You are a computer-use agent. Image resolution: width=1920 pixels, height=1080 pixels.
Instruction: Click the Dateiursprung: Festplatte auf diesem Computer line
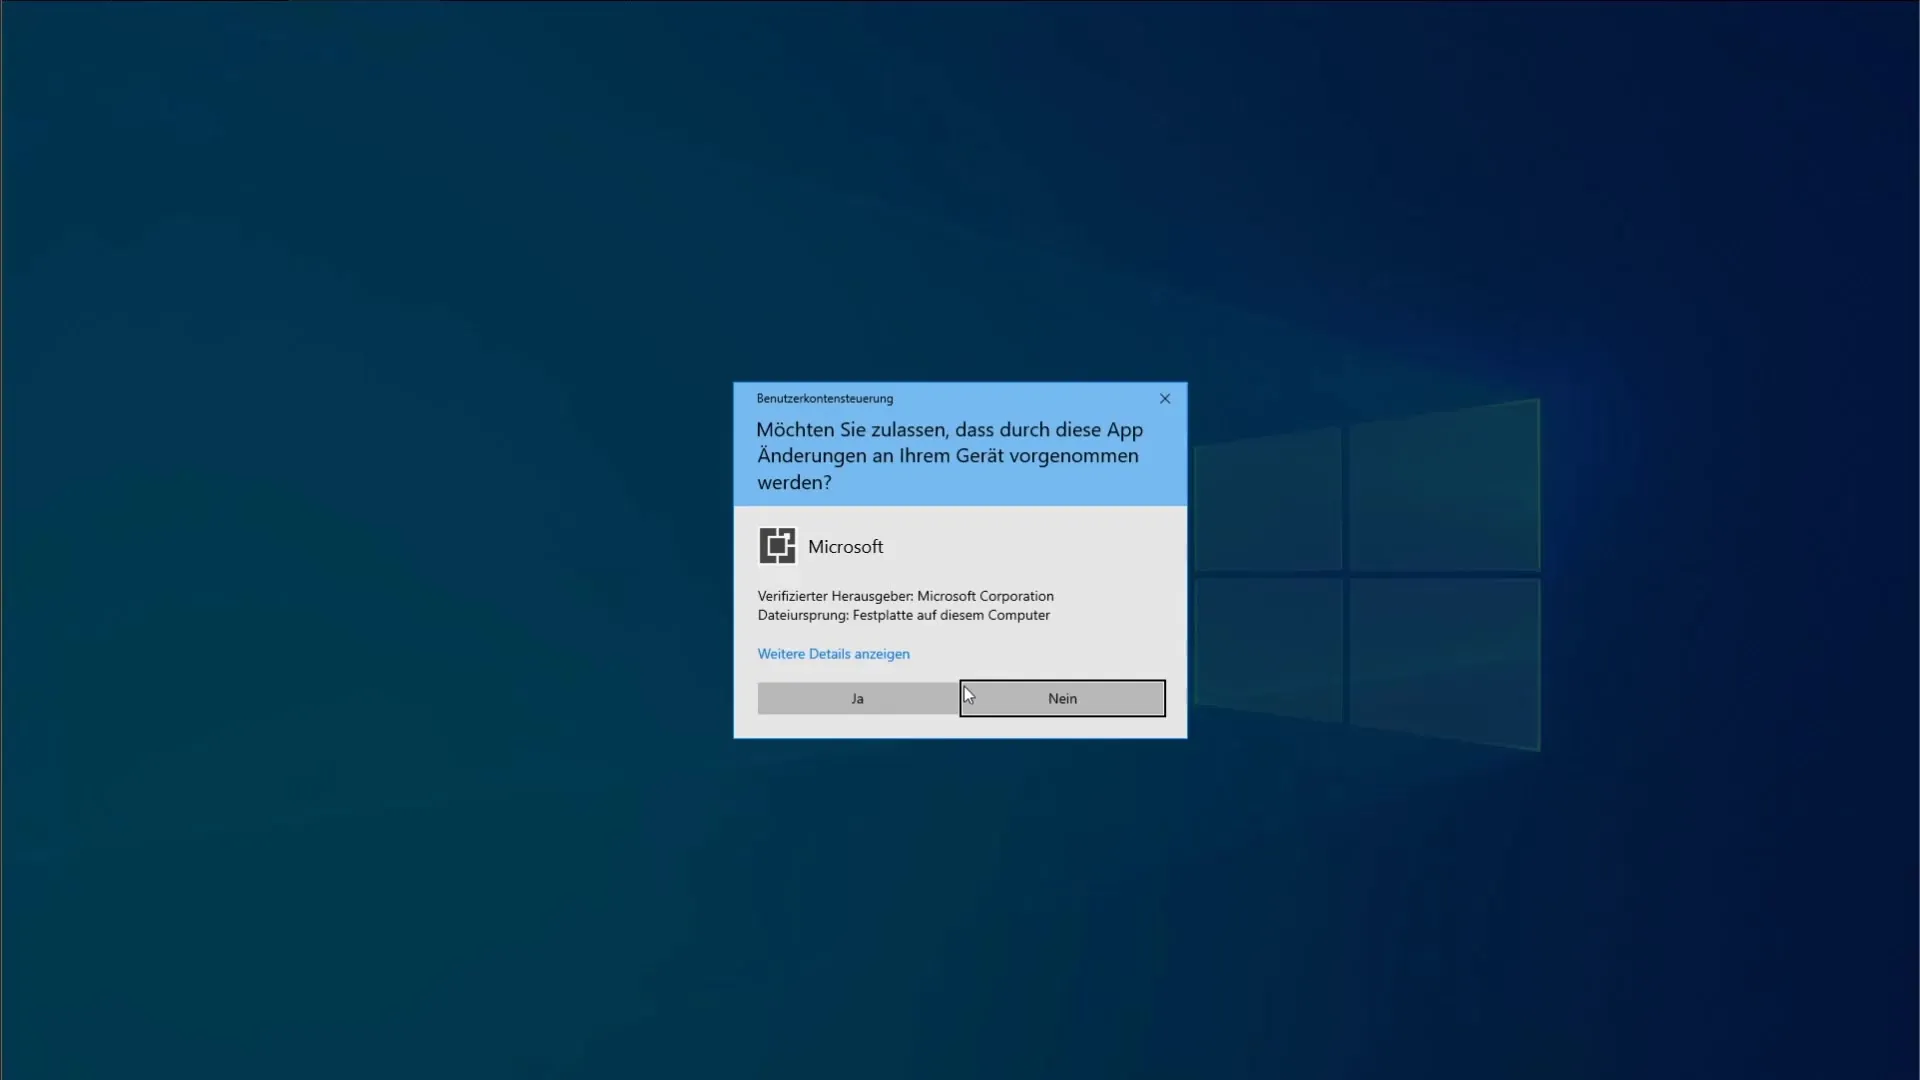[x=903, y=615]
